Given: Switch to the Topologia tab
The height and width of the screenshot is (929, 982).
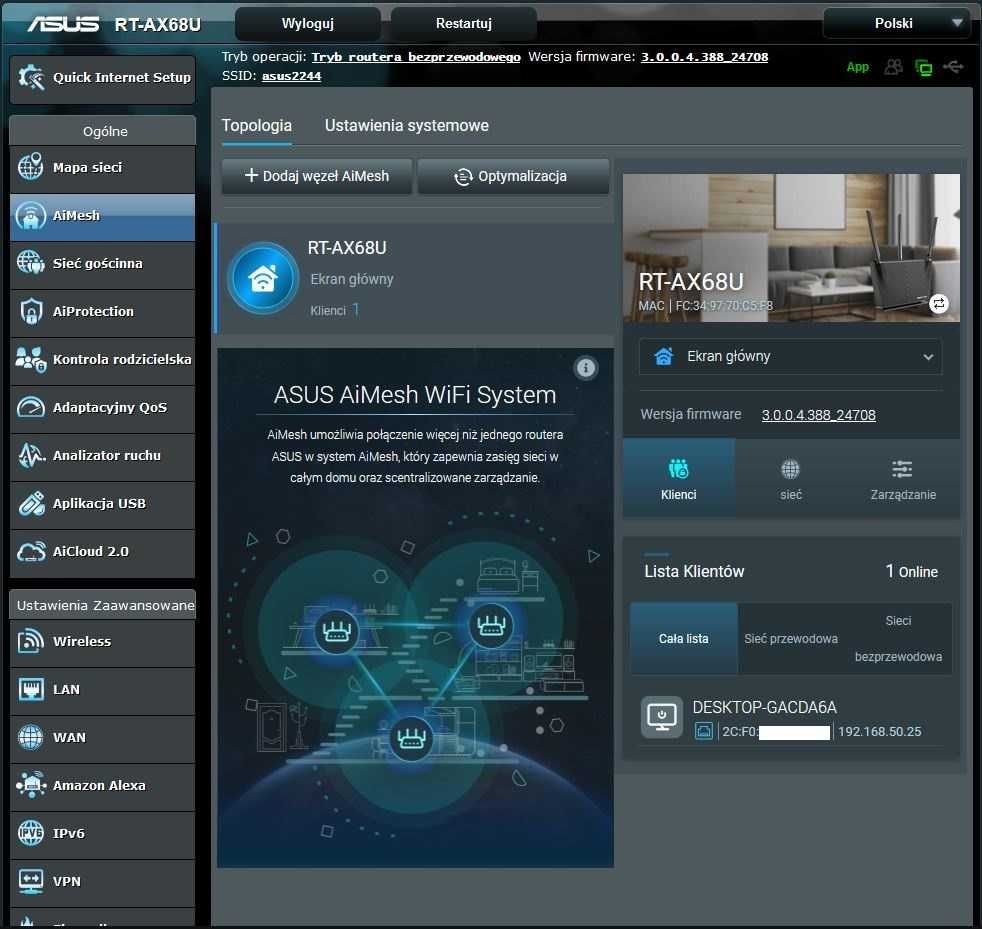Looking at the screenshot, I should click(x=257, y=125).
